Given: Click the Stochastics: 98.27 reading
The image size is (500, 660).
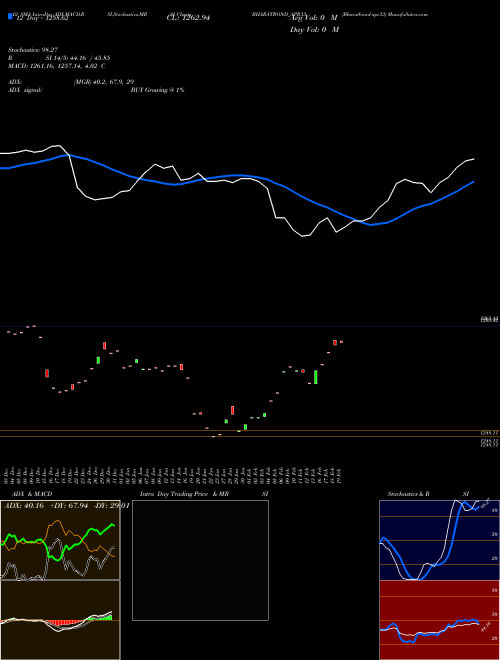Looking at the screenshot, I should click(x=33, y=50).
